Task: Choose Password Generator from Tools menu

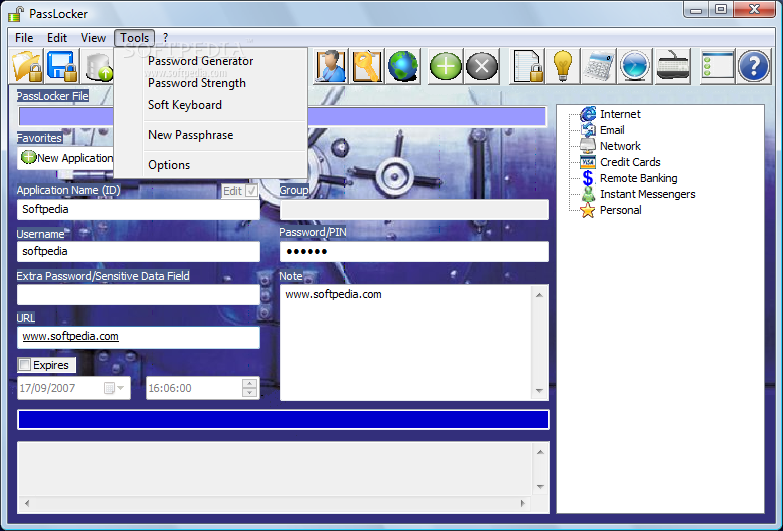Action: [200, 61]
